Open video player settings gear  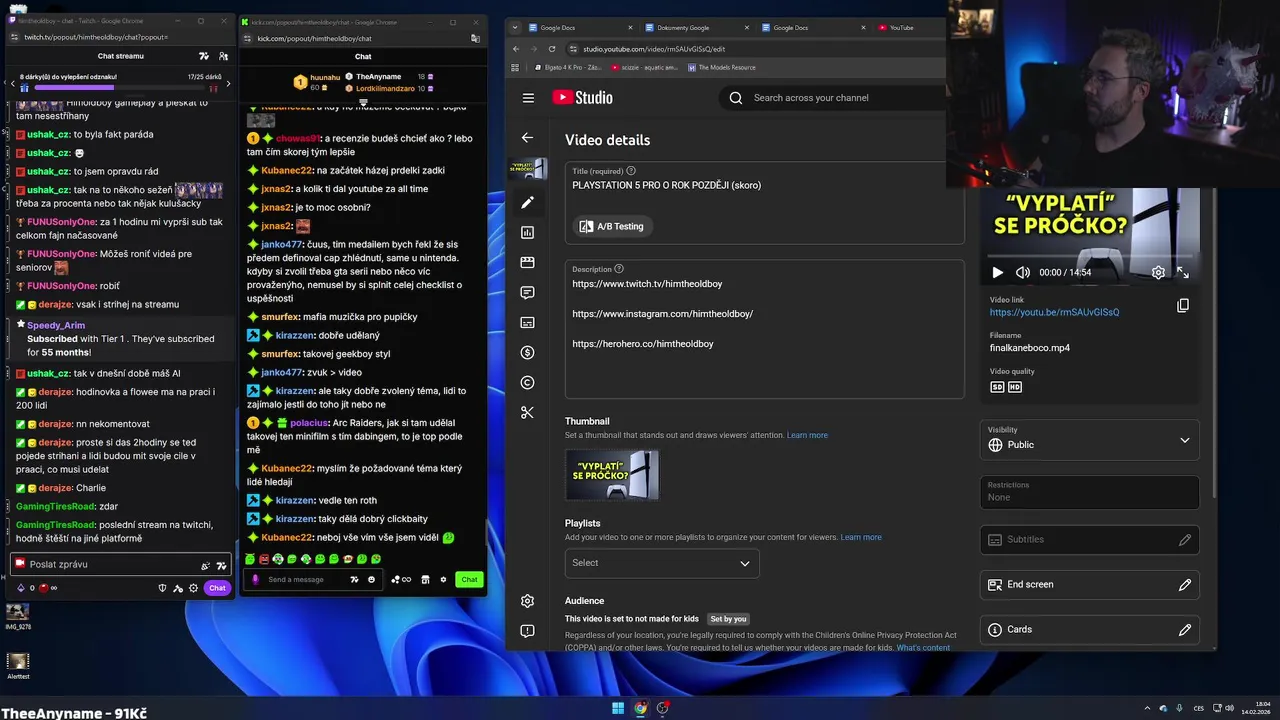(1158, 272)
